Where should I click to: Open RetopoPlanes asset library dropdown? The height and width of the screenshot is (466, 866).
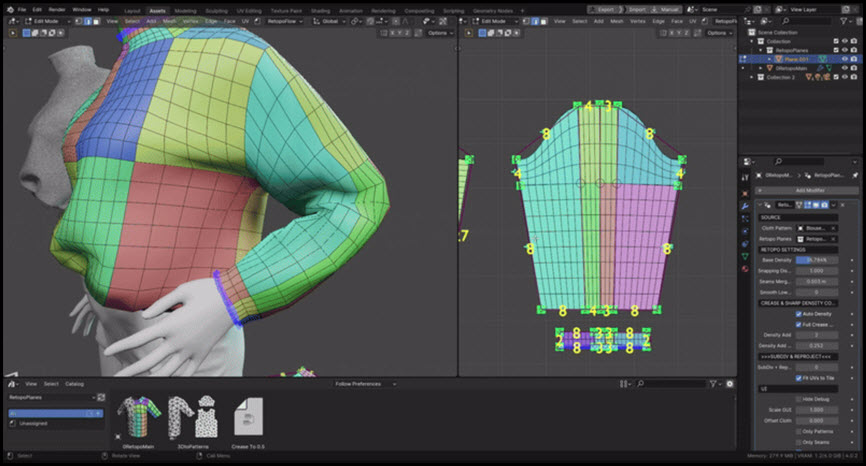pyautogui.click(x=52, y=398)
